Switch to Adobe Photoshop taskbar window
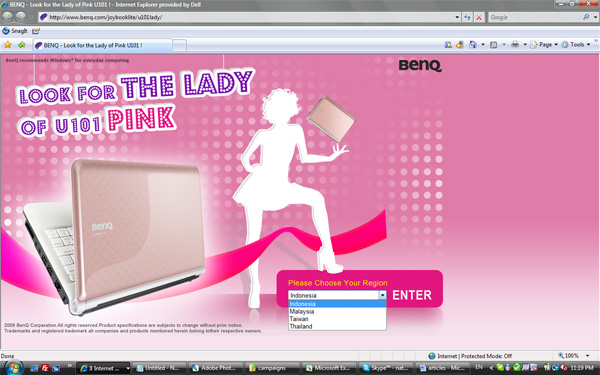600x375 pixels. point(217,368)
